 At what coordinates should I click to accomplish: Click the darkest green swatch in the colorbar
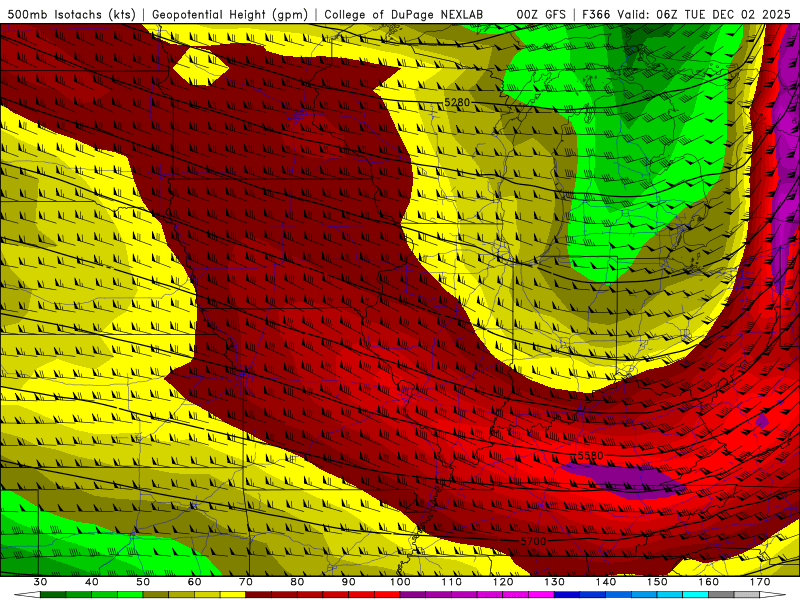click(x=53, y=595)
